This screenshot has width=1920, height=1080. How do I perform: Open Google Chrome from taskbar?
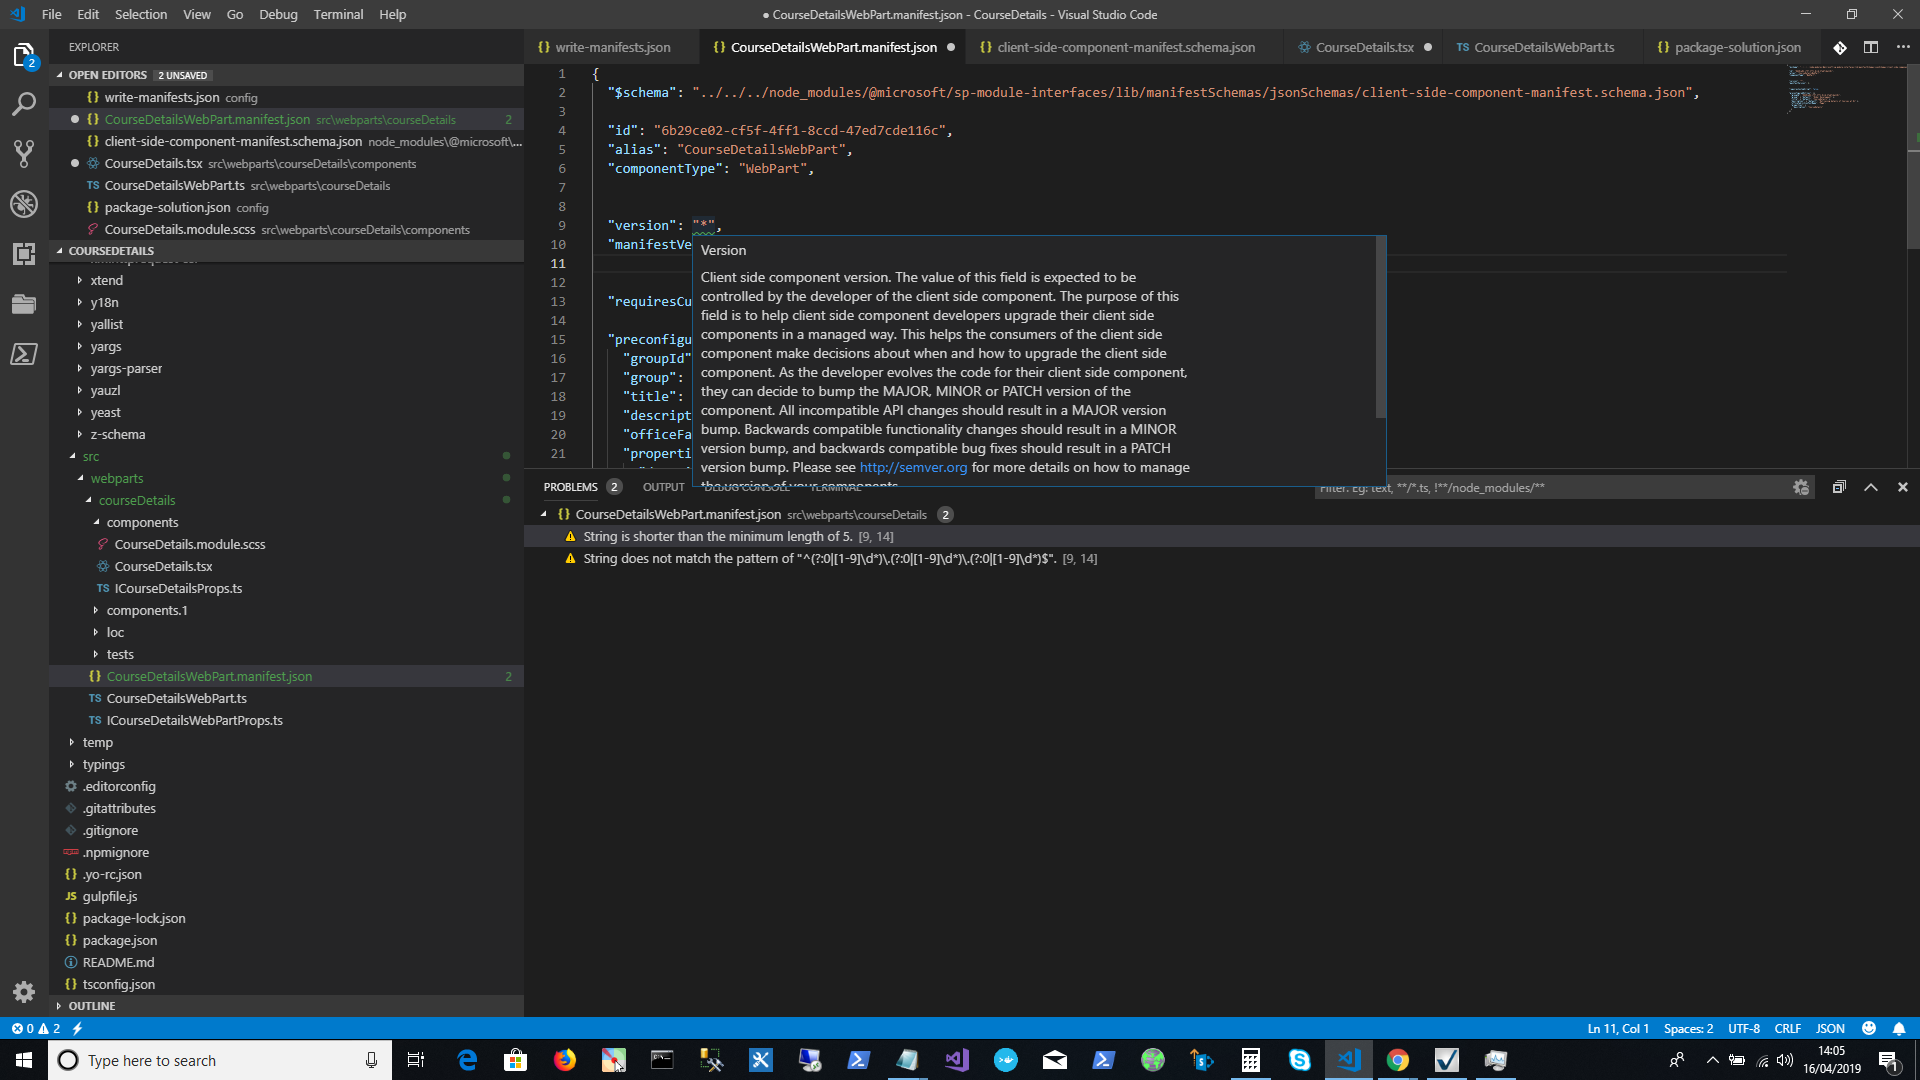pos(1398,1060)
